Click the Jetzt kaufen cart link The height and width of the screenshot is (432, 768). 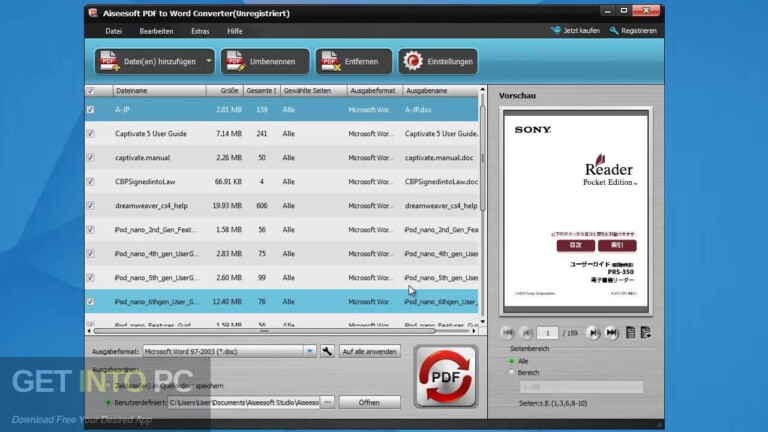576,30
